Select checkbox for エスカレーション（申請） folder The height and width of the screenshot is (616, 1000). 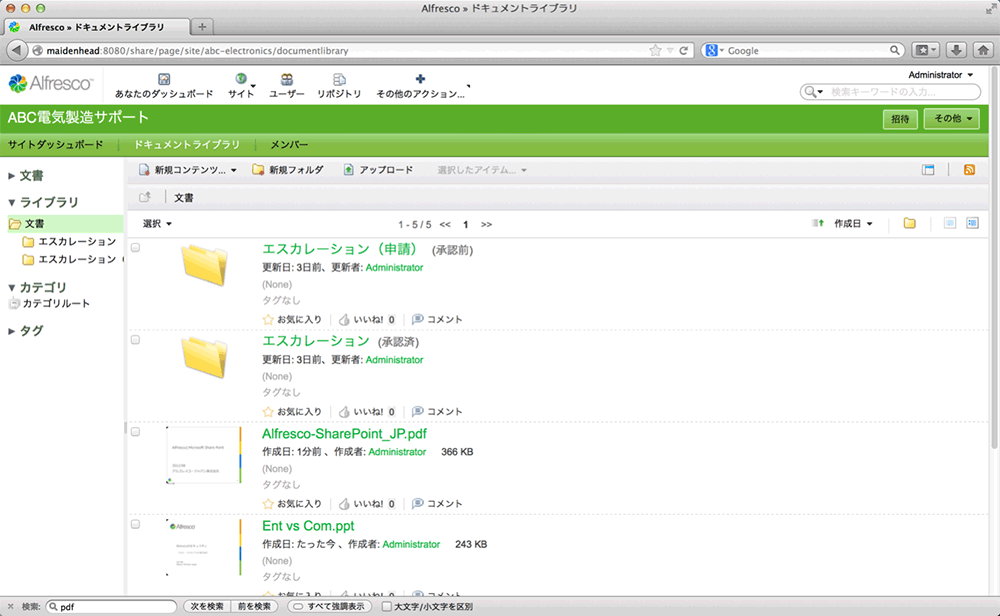(x=135, y=247)
